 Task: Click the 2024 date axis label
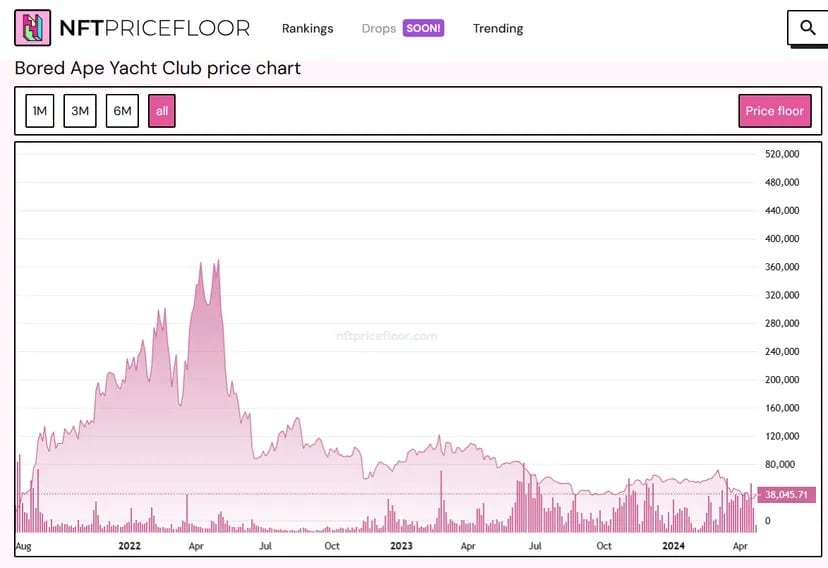(673, 546)
